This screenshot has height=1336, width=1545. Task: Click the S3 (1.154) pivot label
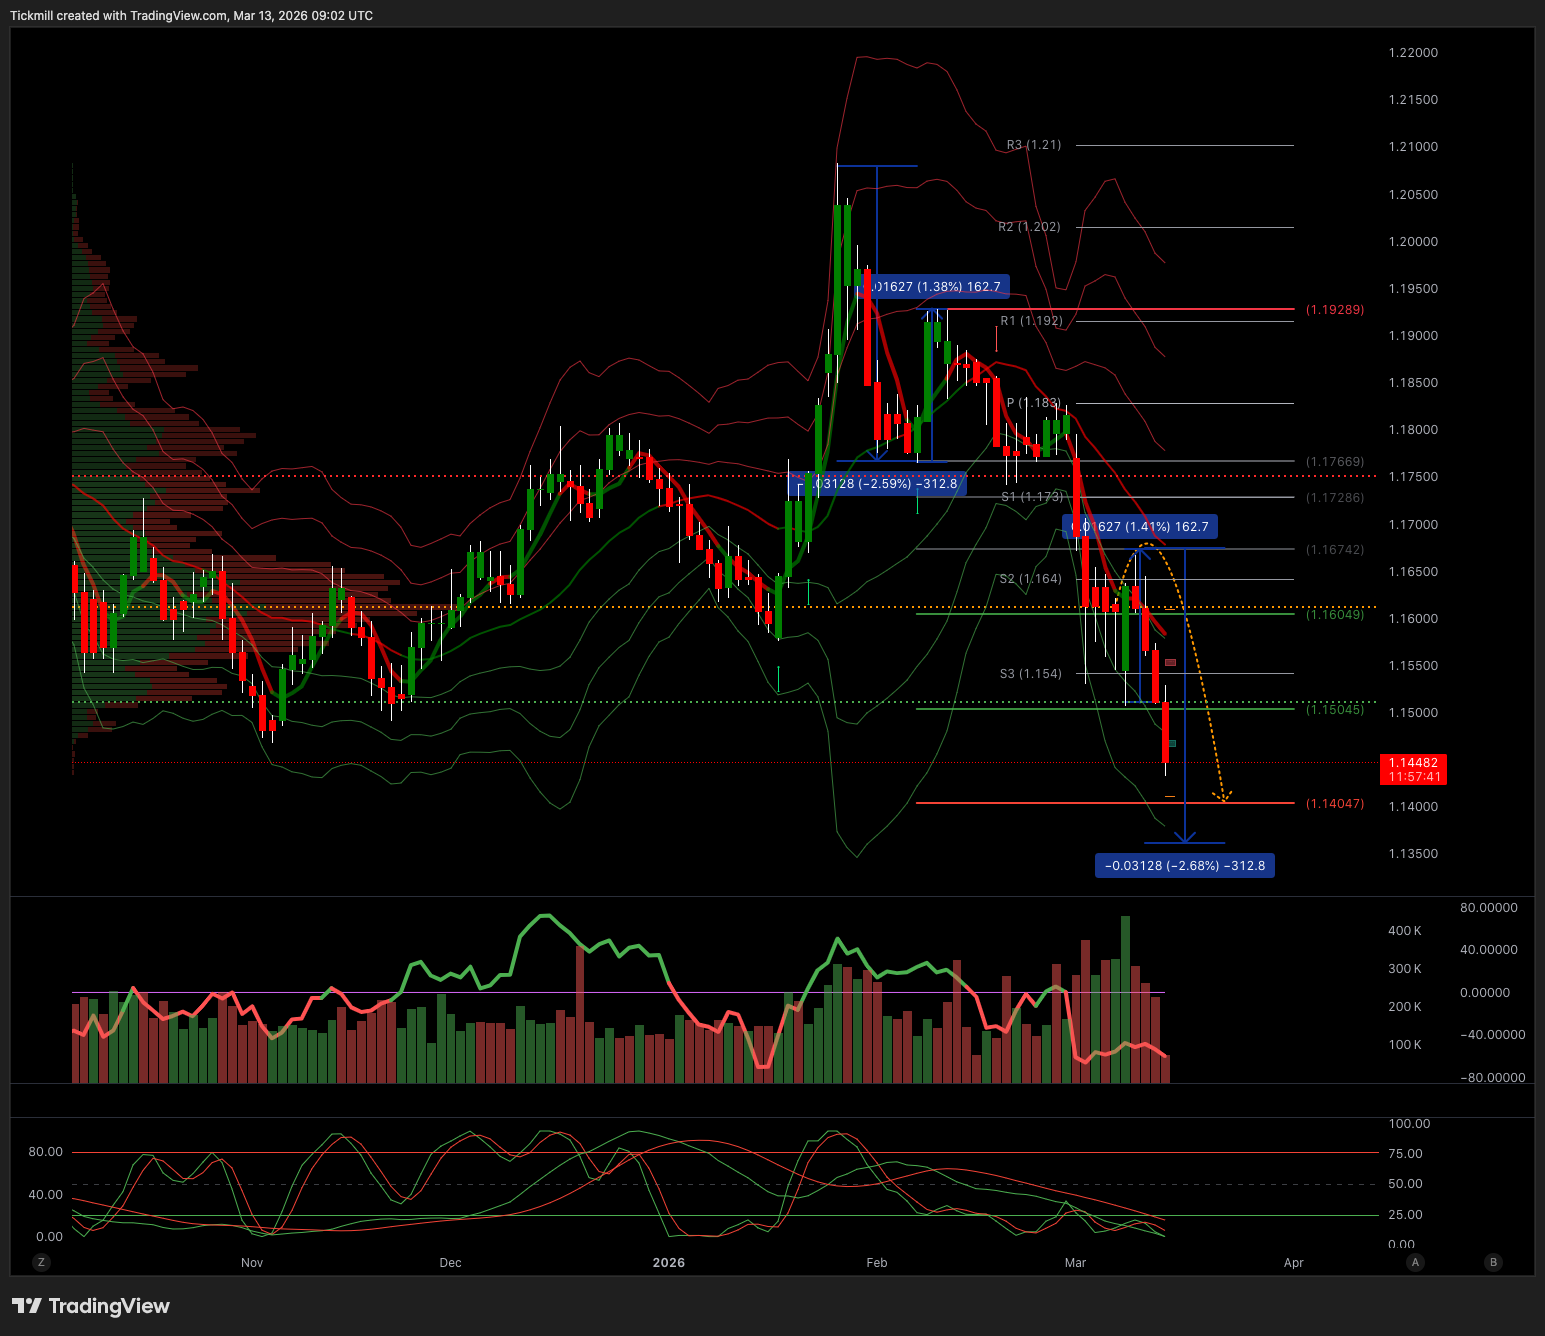tap(1030, 674)
